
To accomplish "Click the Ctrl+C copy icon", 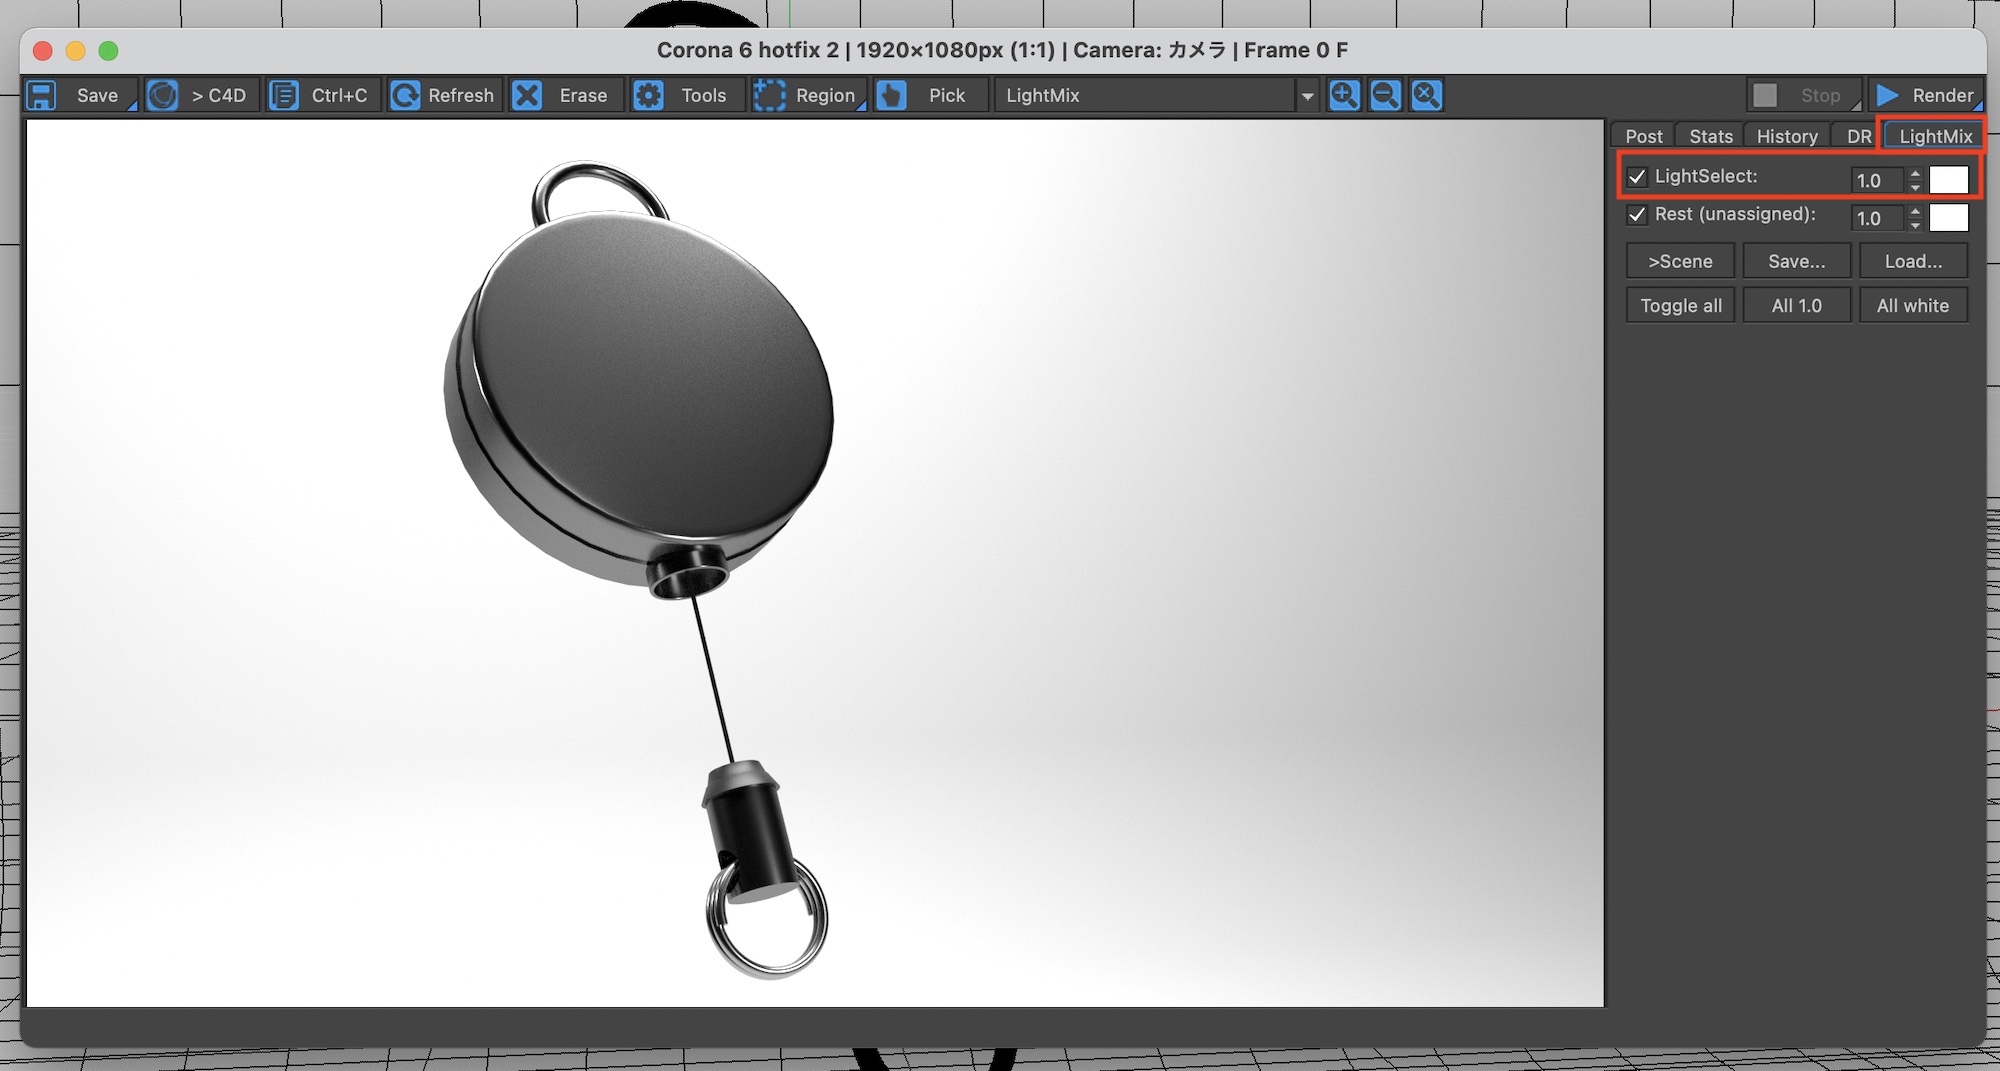I will [285, 96].
